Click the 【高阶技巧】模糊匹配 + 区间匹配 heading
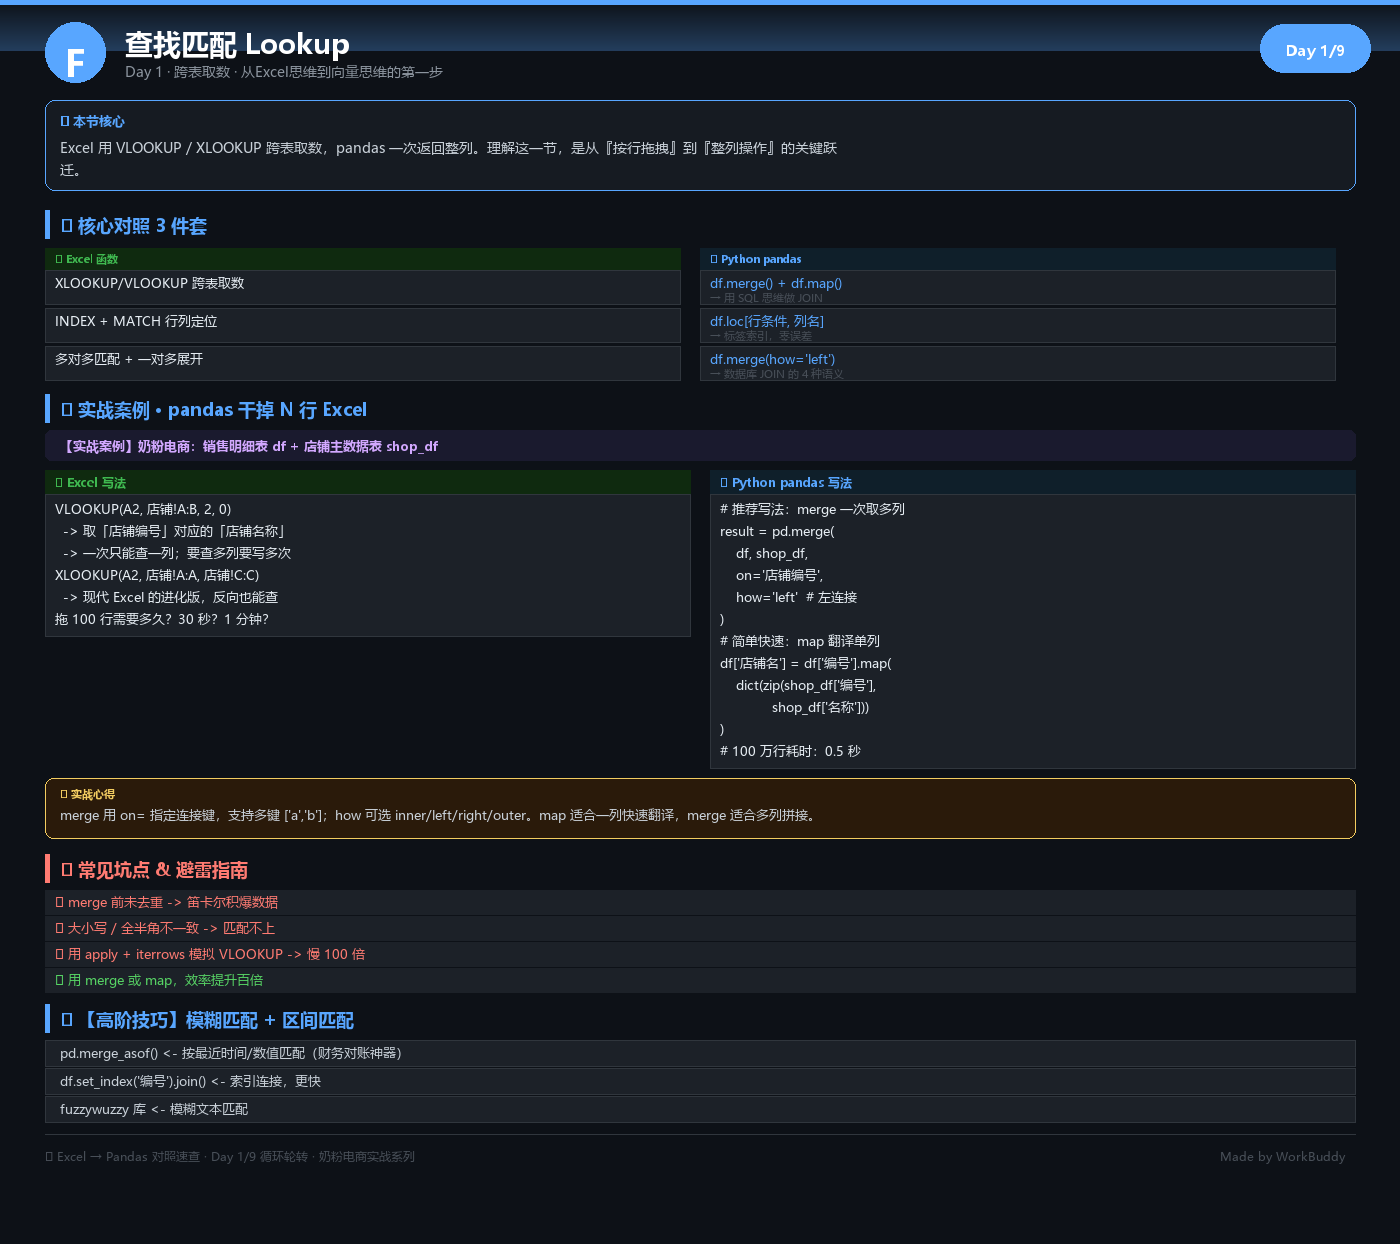The width and height of the screenshot is (1400, 1244). 207,1020
